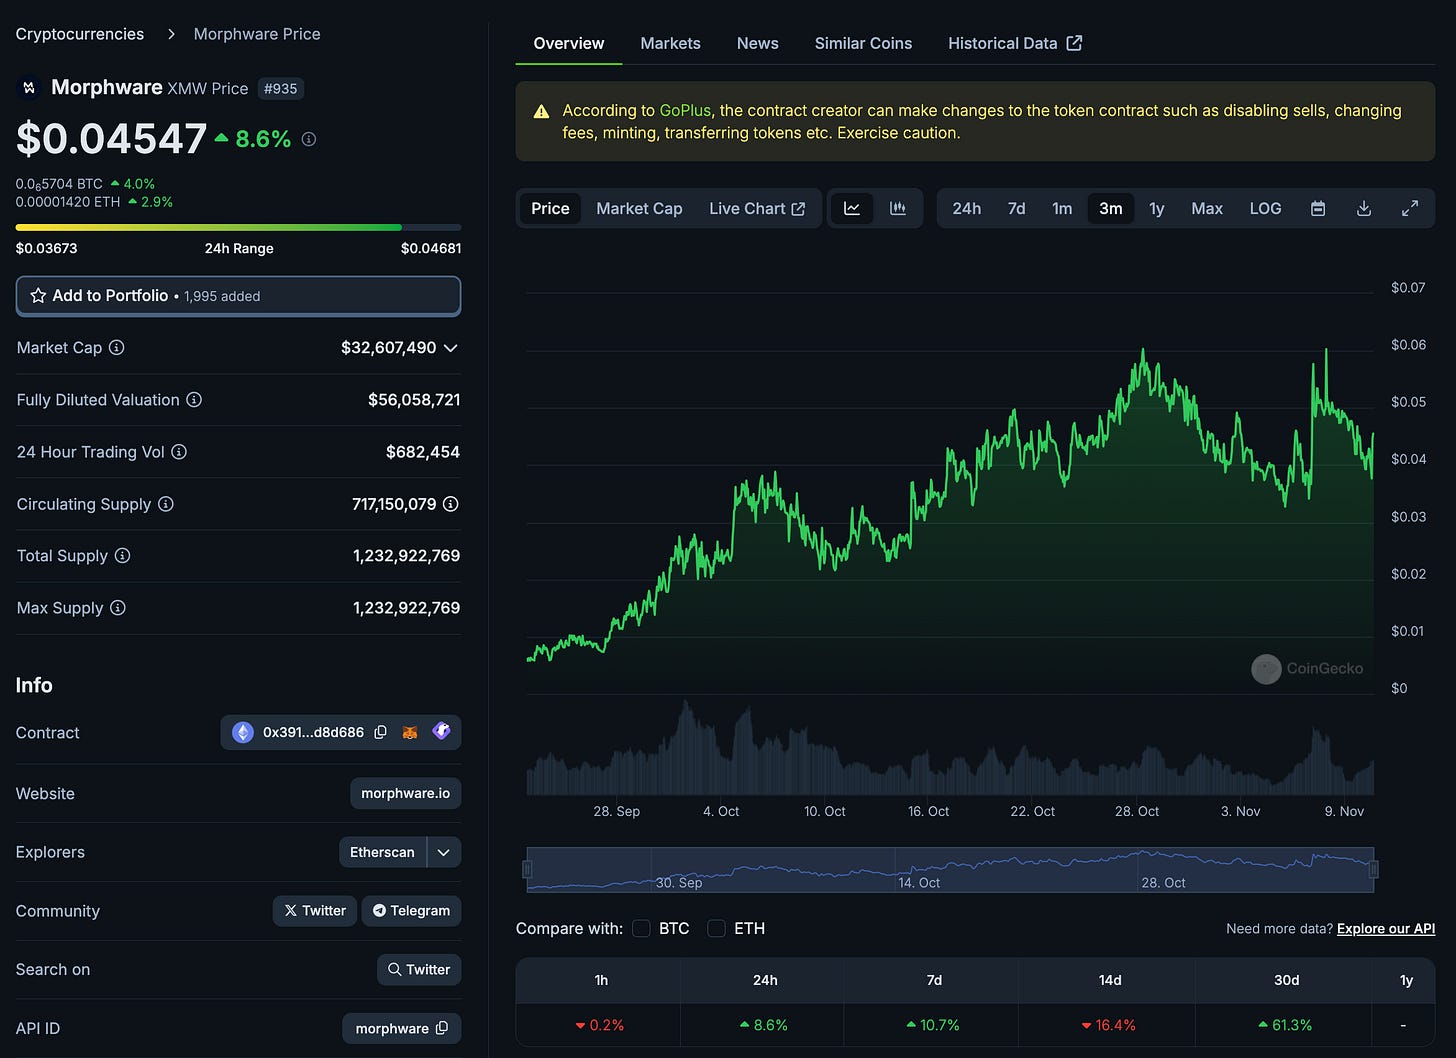Click Explore our API link
The width and height of the screenshot is (1456, 1058).
tap(1386, 928)
